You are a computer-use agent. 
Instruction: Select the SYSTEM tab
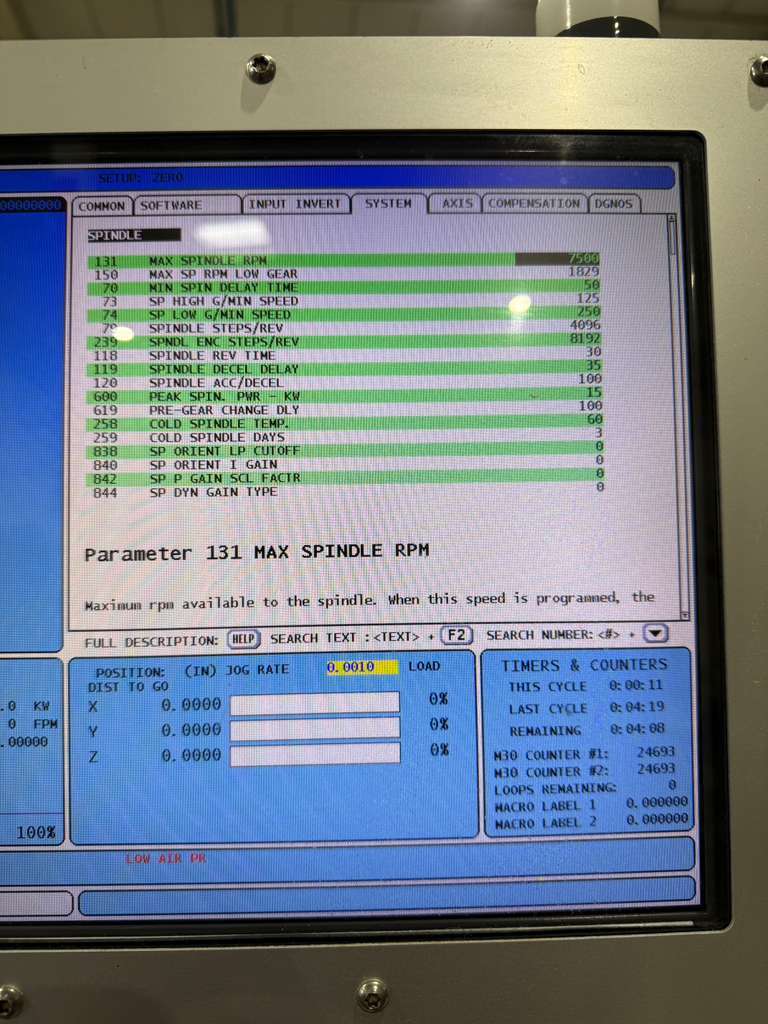[389, 203]
